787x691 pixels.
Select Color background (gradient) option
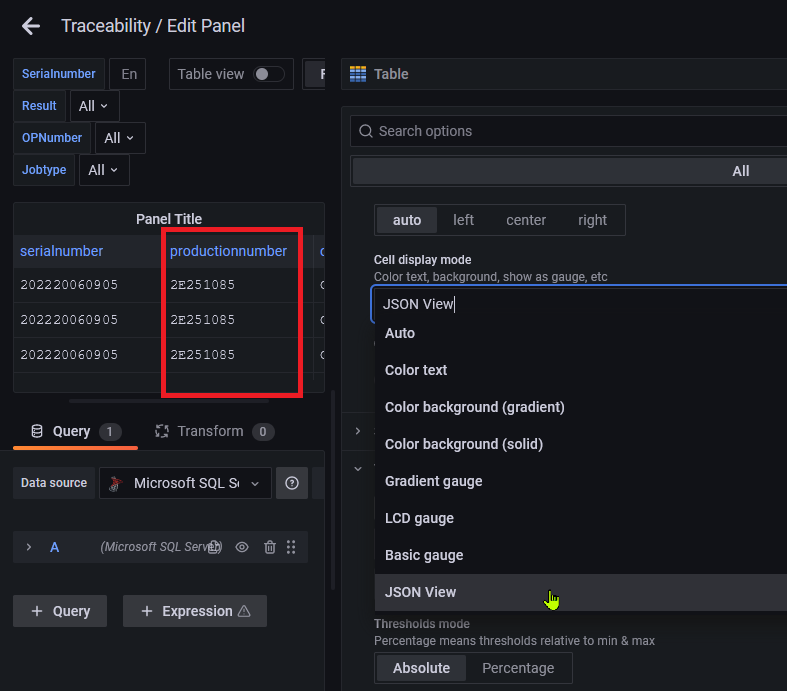[x=581, y=407]
